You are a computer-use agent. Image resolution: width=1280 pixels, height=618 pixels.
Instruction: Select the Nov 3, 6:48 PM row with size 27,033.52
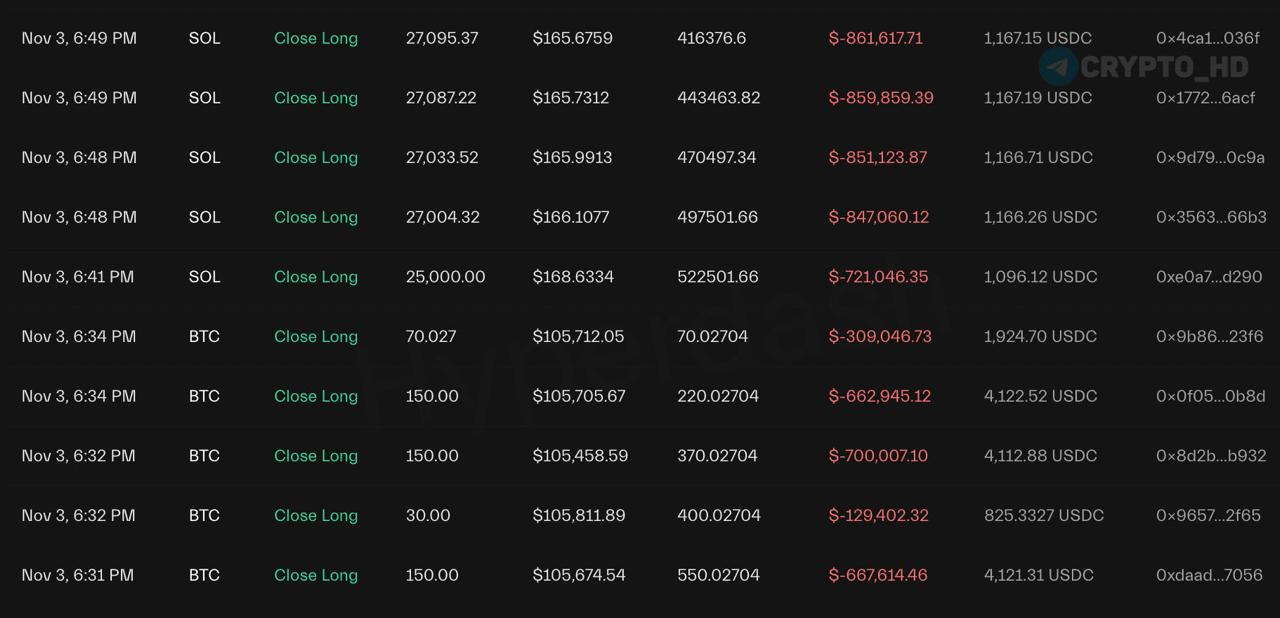[x=640, y=157]
